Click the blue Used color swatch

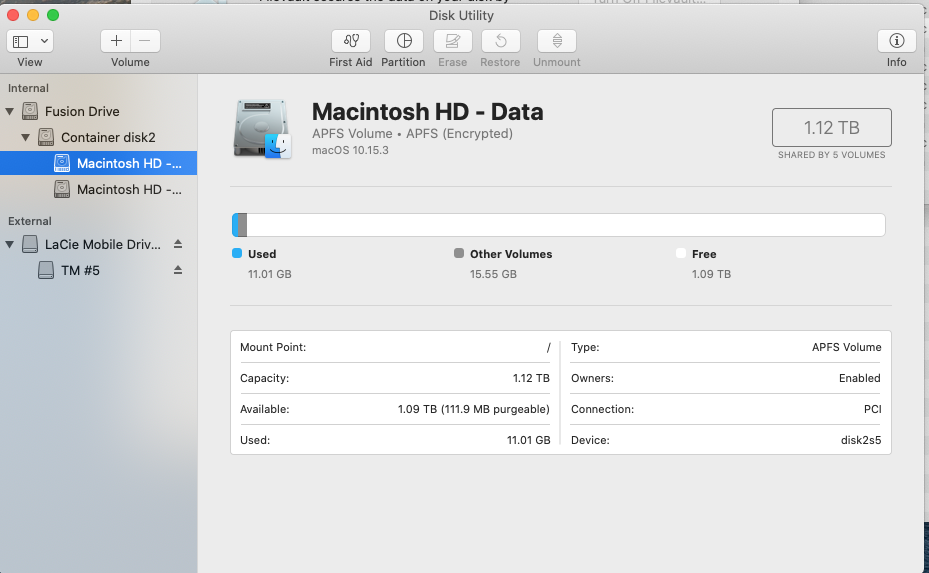click(x=237, y=253)
